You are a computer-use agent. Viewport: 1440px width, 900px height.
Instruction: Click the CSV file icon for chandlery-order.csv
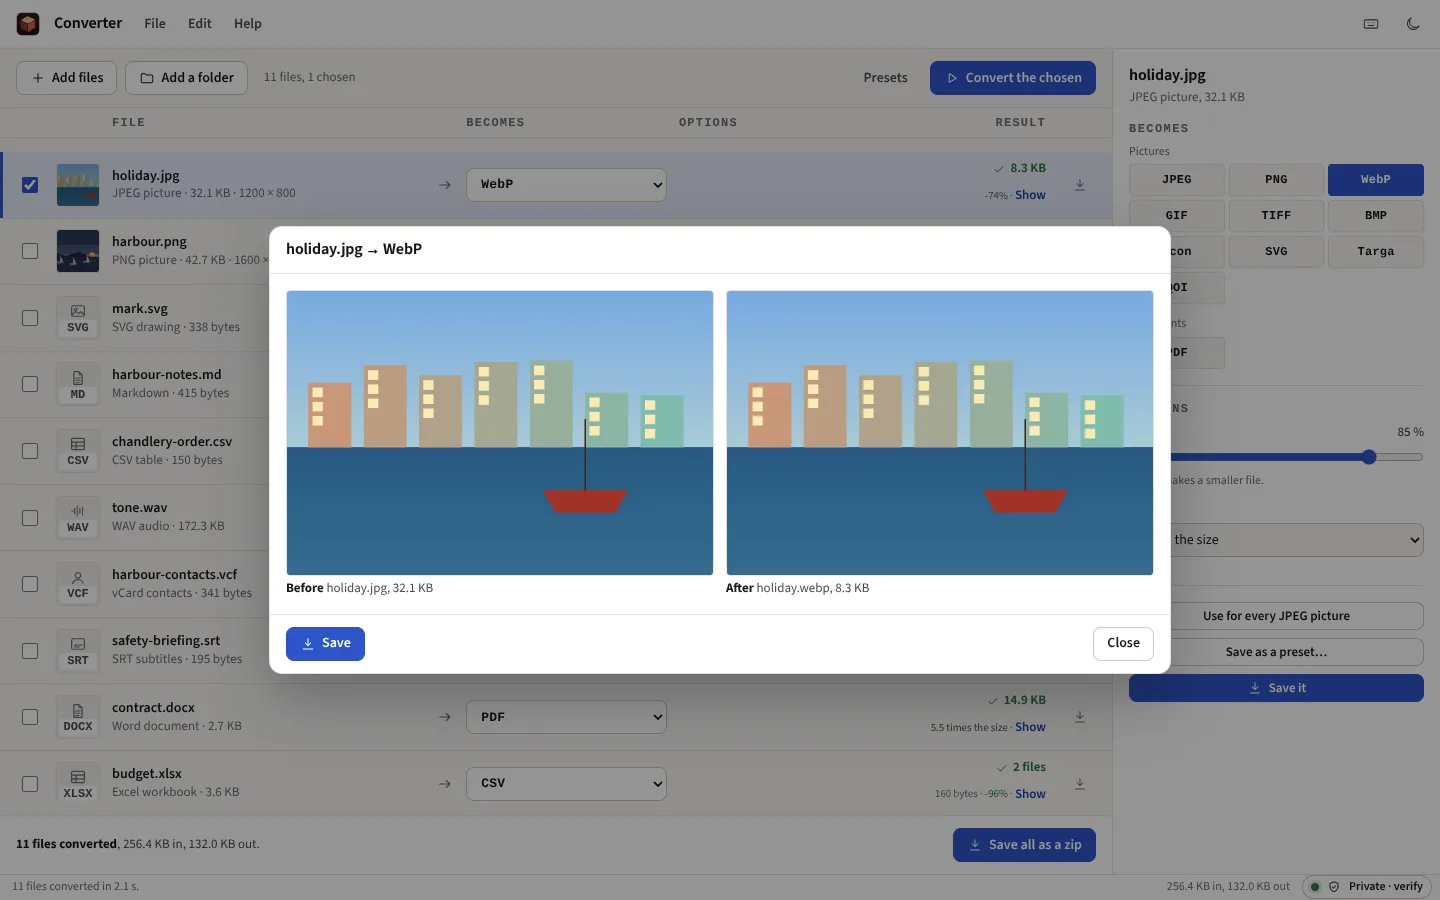pos(78,451)
